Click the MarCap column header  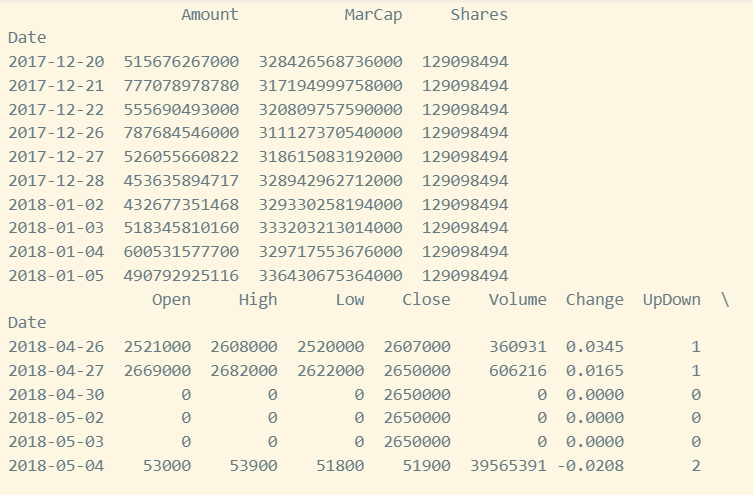point(373,15)
